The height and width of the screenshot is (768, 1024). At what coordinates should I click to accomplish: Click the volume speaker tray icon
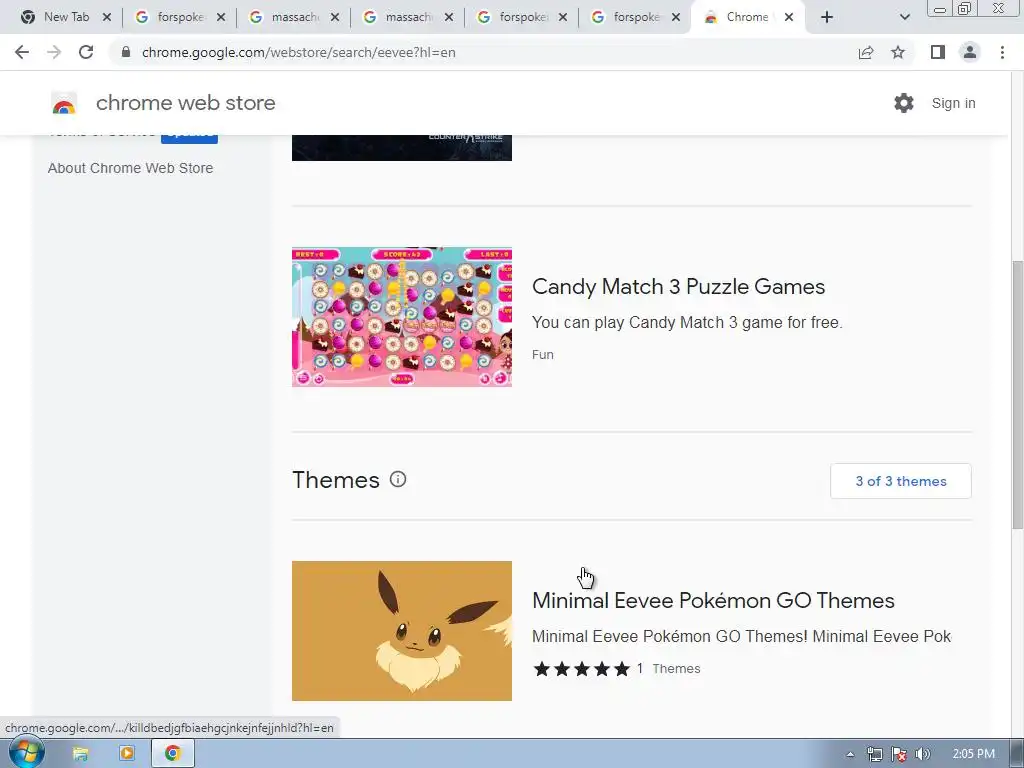point(923,754)
